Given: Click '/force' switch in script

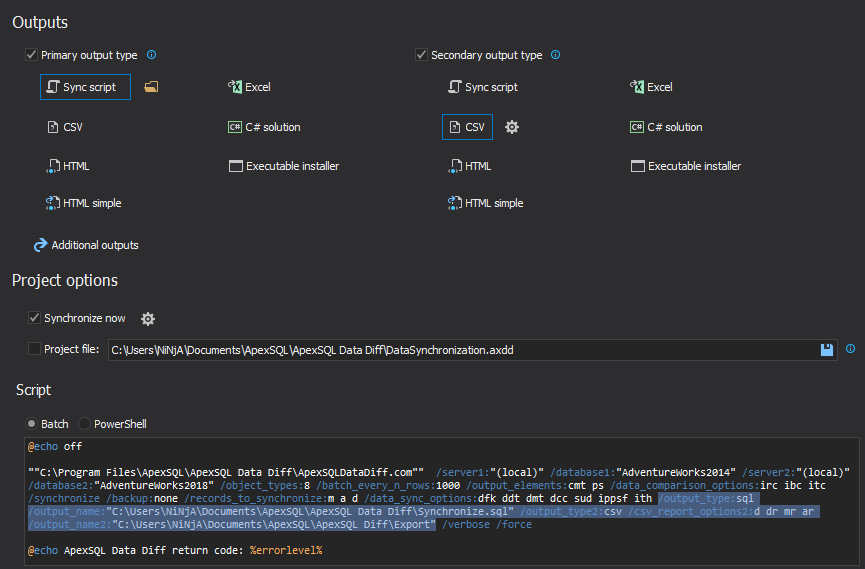Looking at the screenshot, I should click(514, 525).
